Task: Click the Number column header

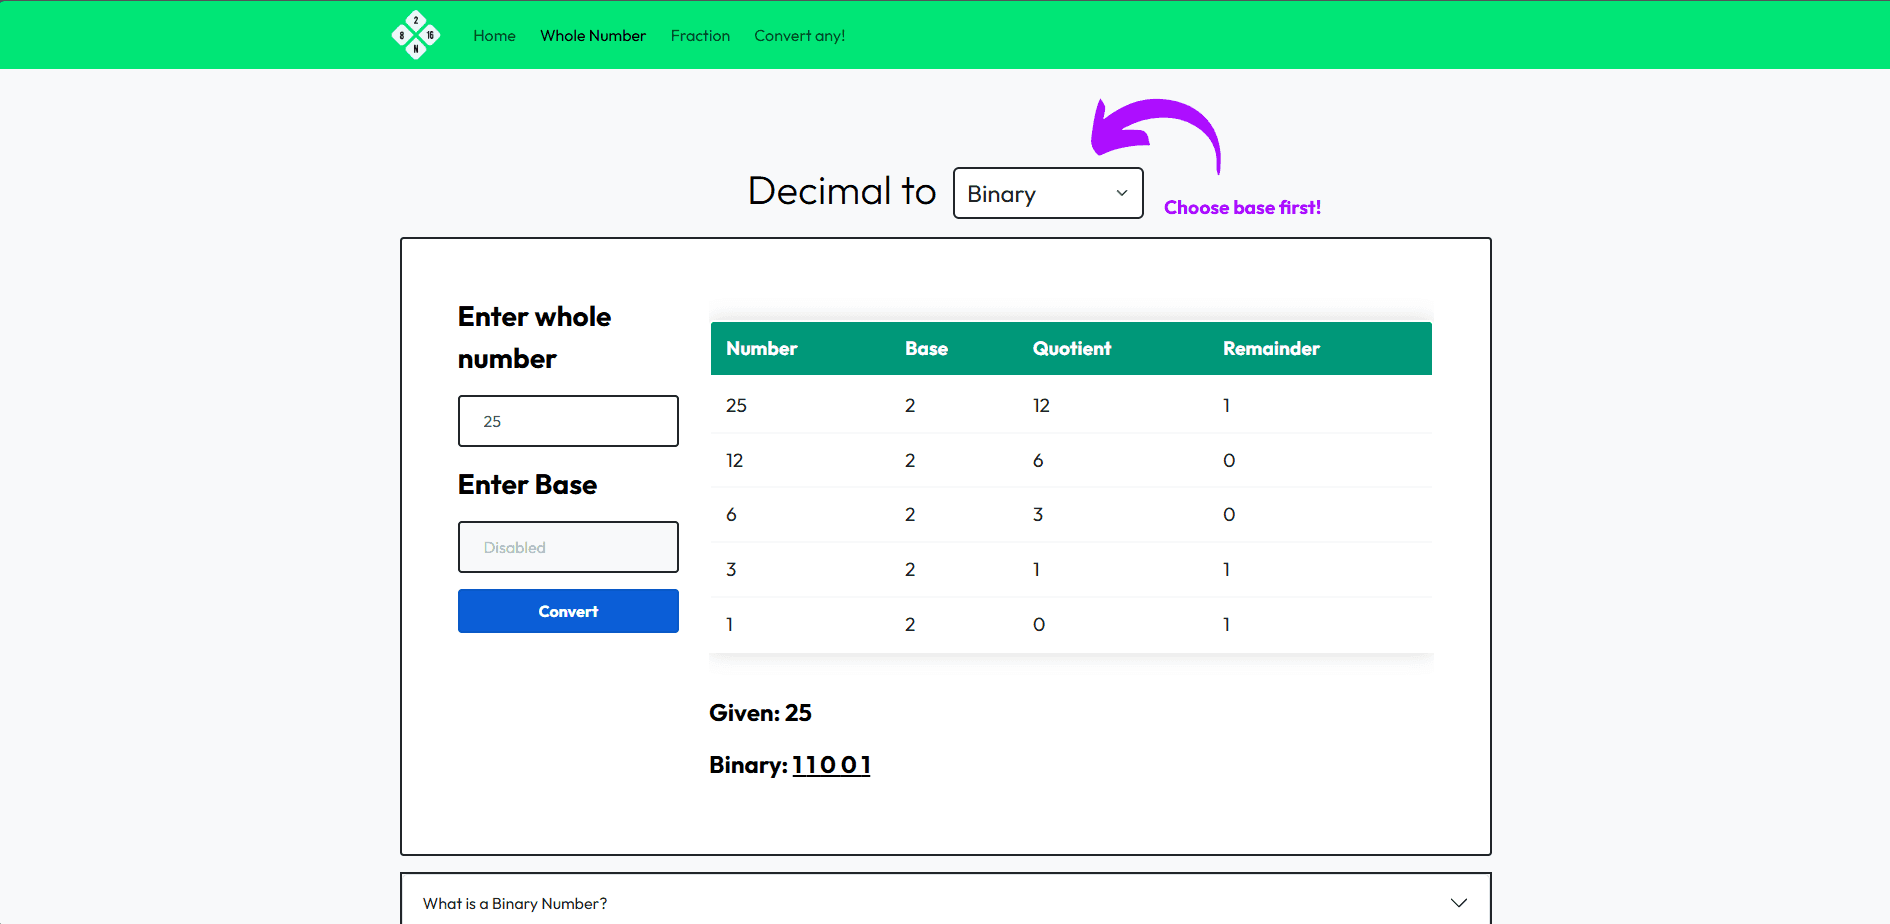Action: 761,349
